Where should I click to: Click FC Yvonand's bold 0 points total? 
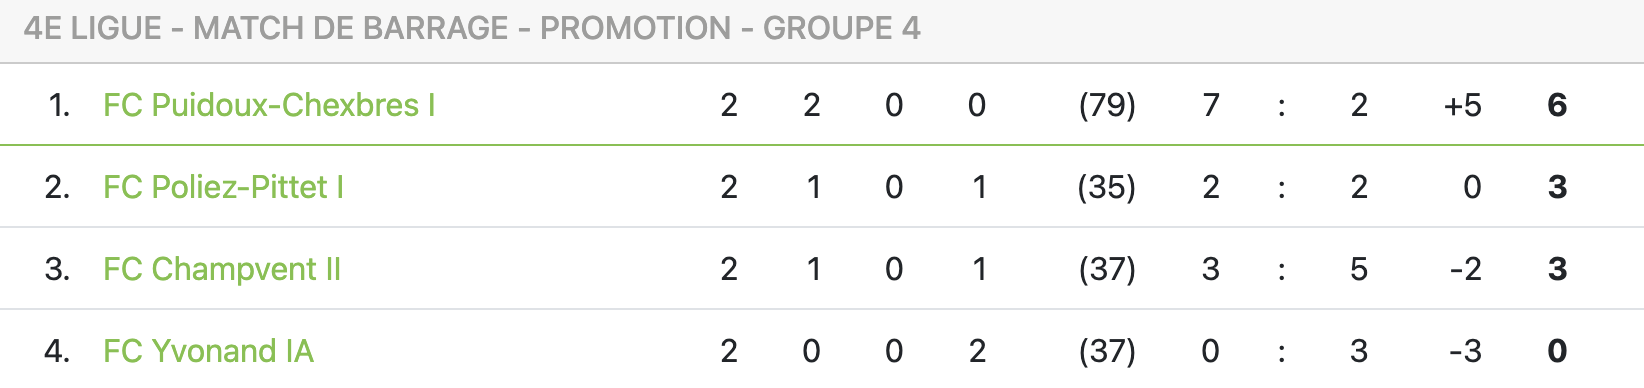point(1557,351)
